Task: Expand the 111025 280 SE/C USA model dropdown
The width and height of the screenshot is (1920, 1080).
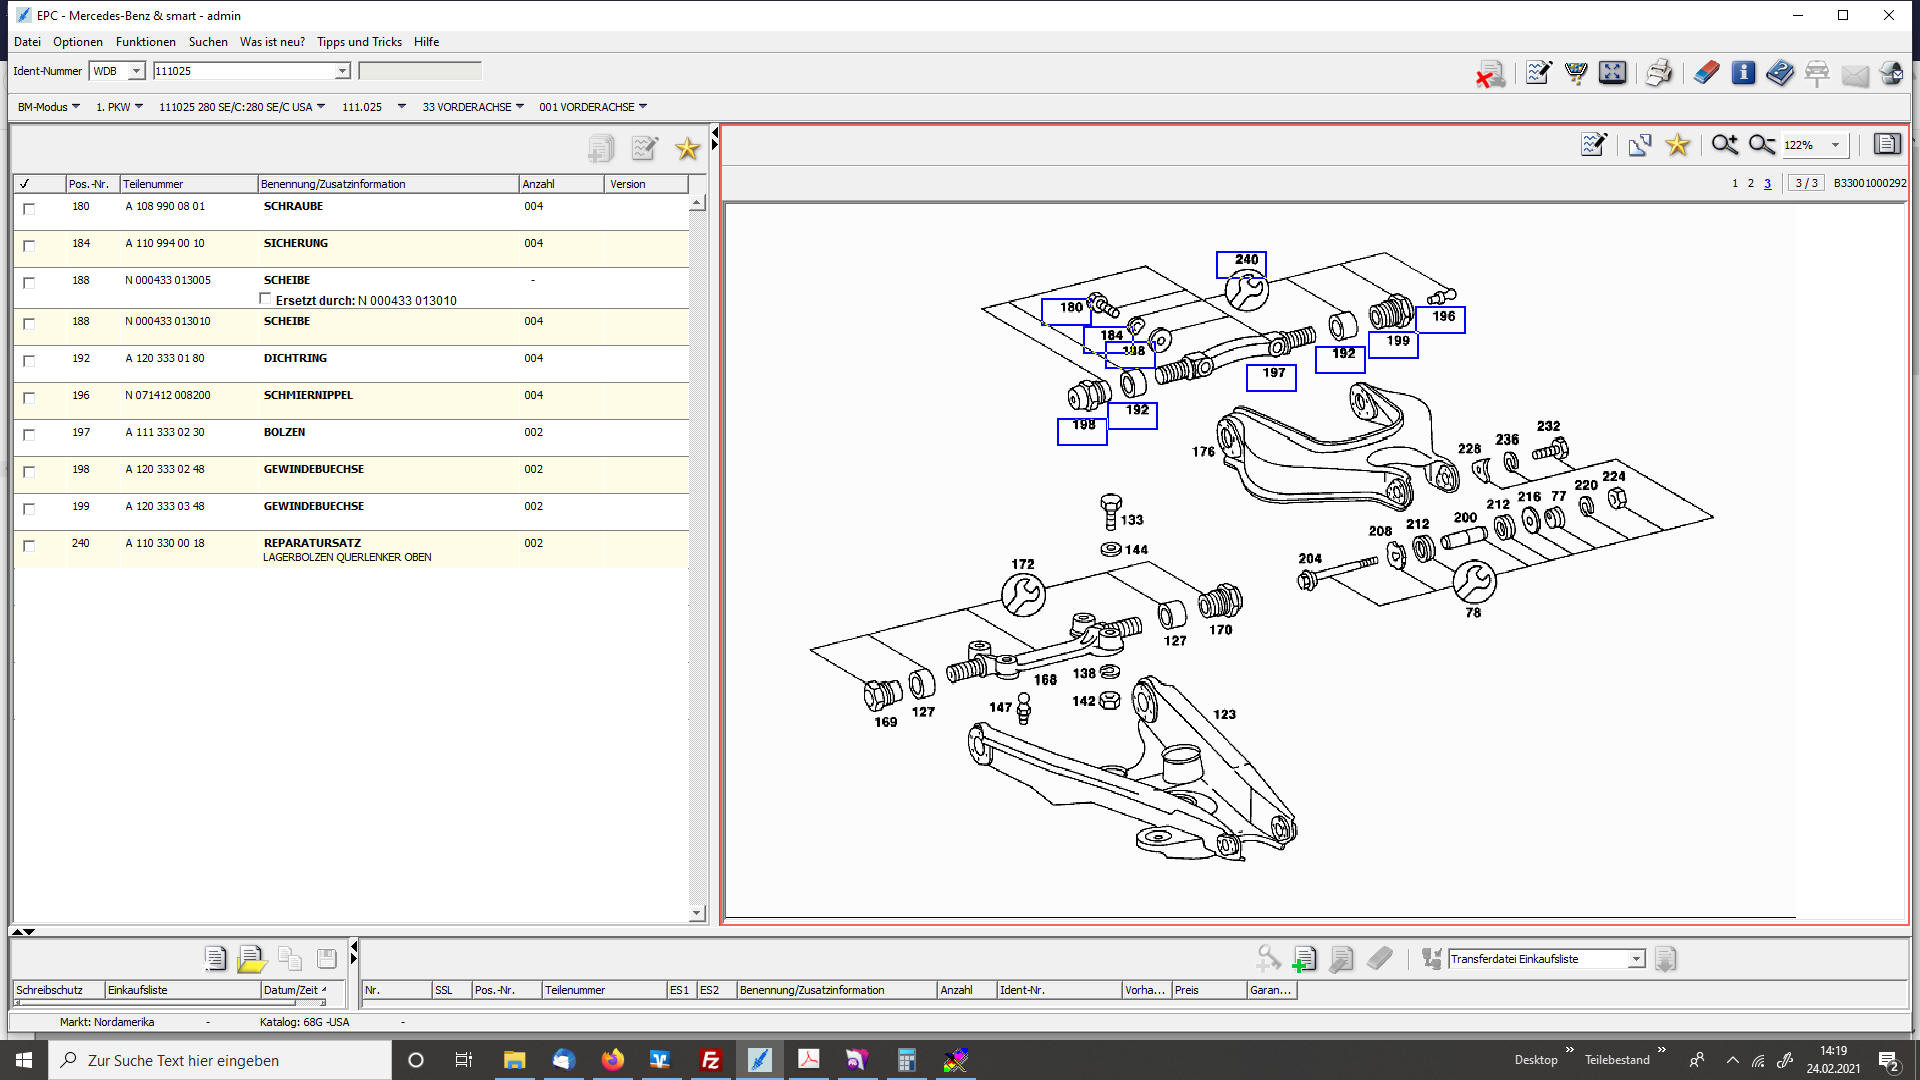Action: (x=242, y=107)
